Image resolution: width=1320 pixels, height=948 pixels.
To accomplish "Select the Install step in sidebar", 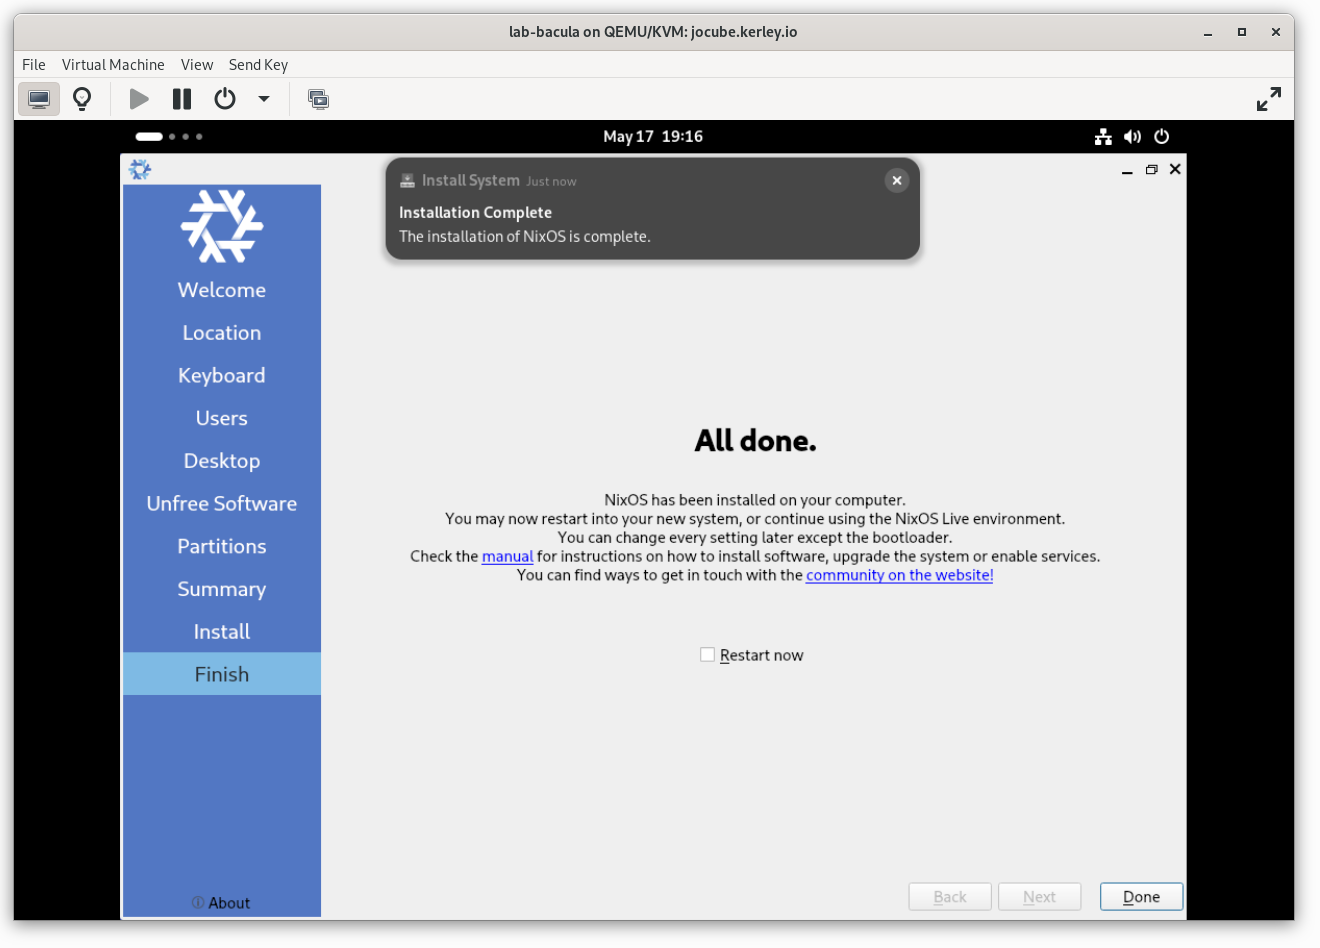I will pos(222,632).
